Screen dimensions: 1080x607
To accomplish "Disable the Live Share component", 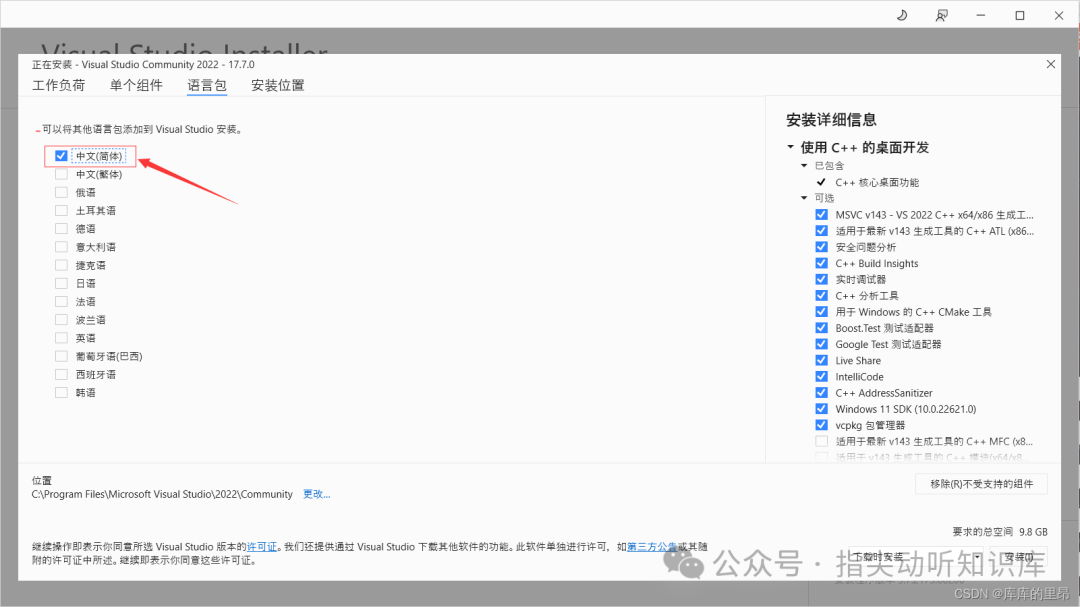I will (x=821, y=360).
